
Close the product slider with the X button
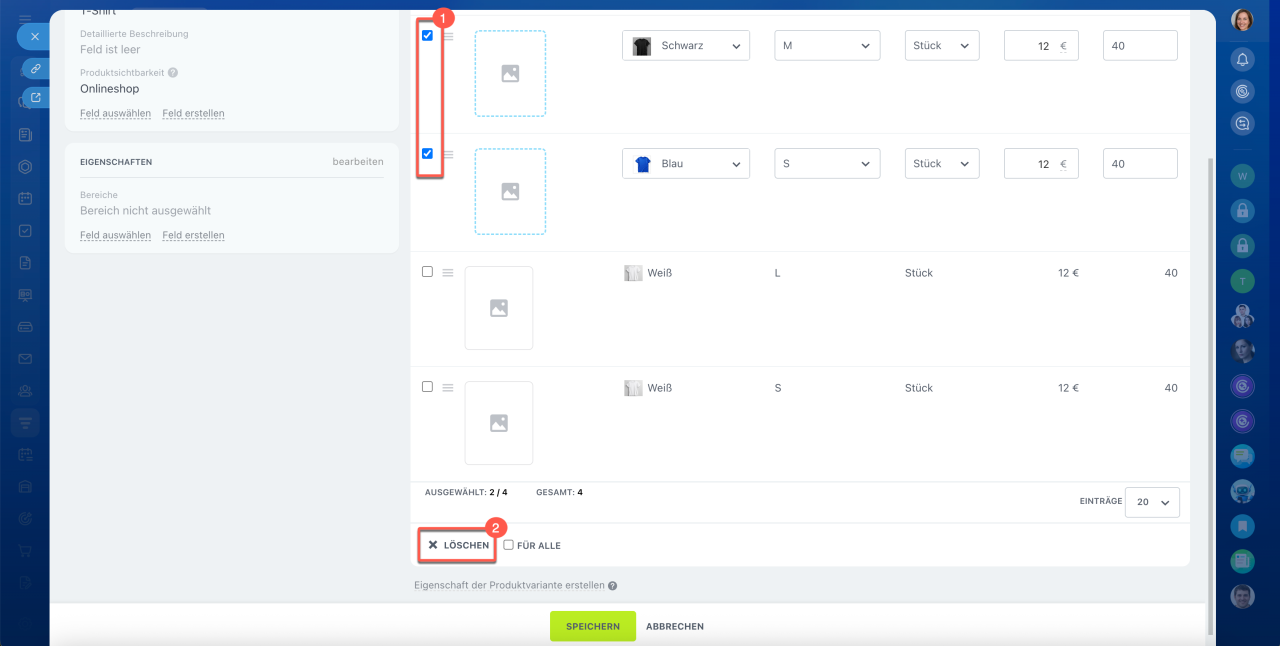[x=34, y=37]
